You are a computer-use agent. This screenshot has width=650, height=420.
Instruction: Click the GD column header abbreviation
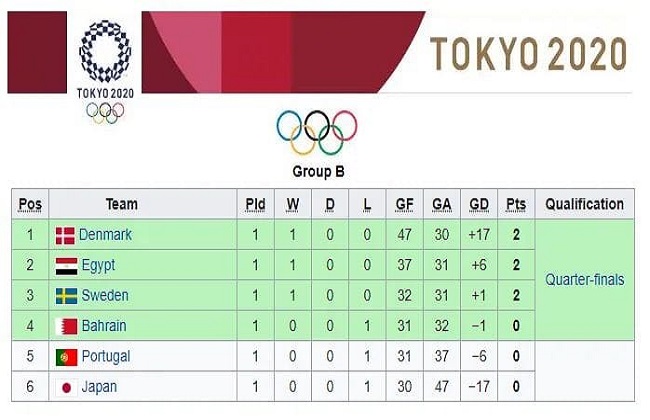(x=479, y=204)
